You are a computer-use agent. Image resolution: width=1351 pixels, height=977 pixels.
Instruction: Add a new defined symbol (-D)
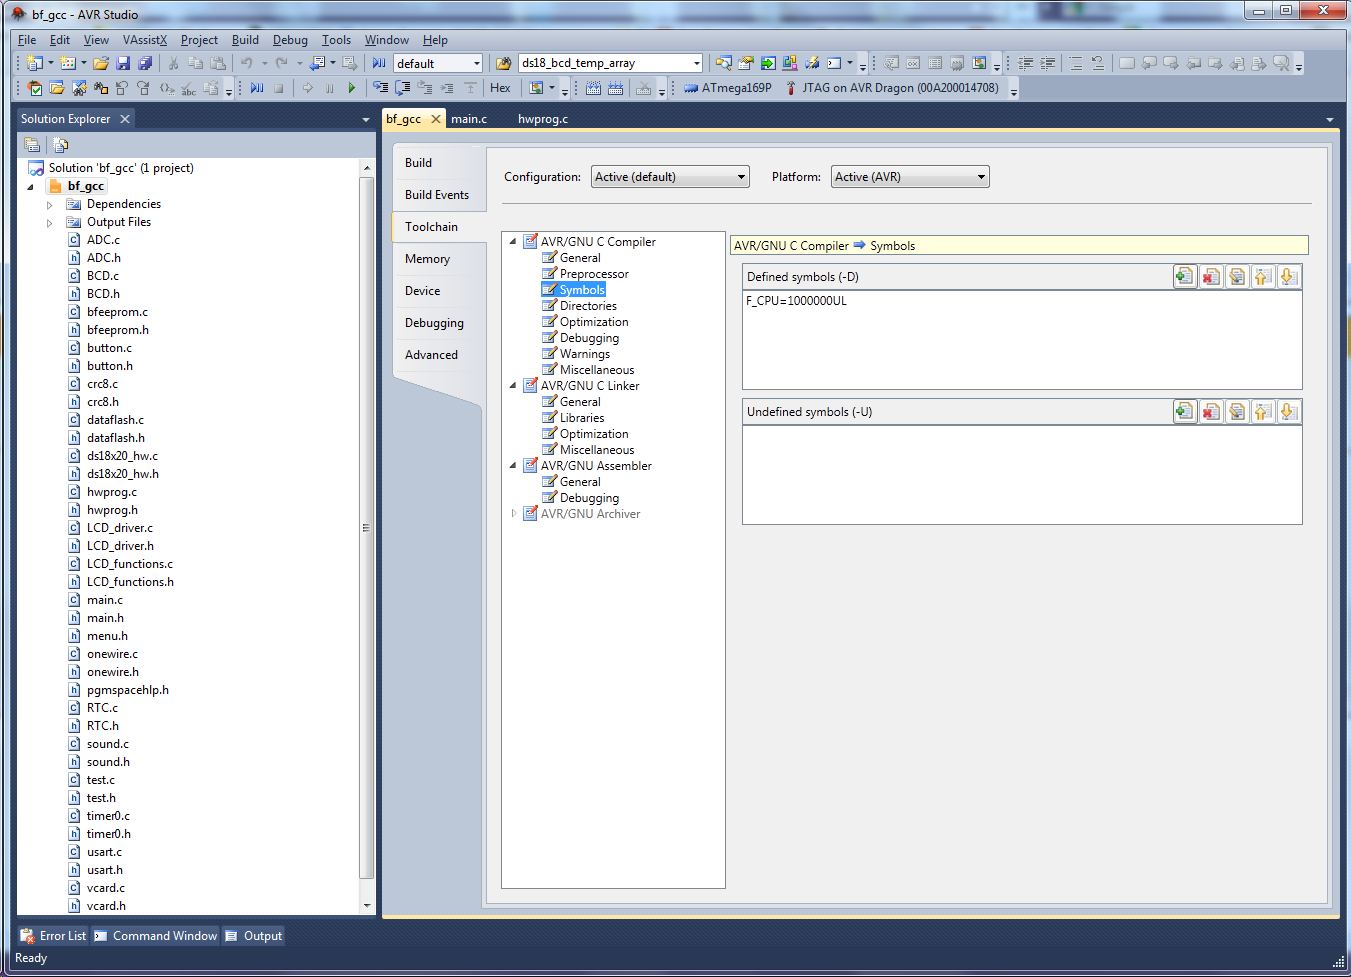point(1185,277)
